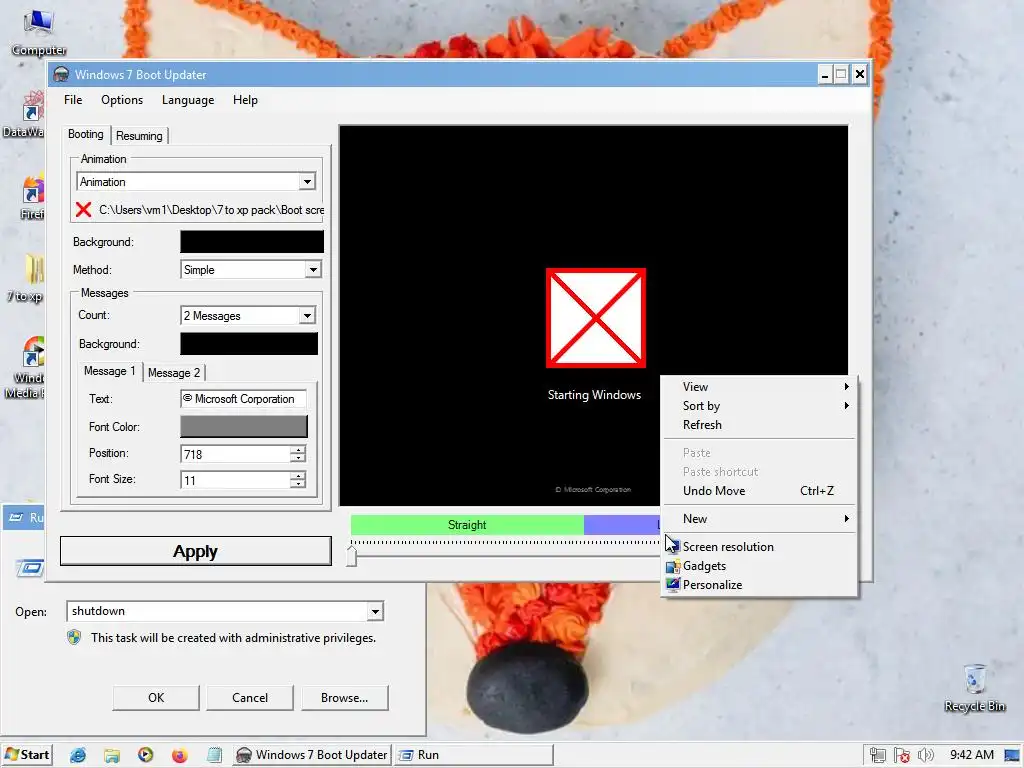Click the clock showing 9:42 AM
Image resolution: width=1024 pixels, height=768 pixels.
pyautogui.click(x=972, y=755)
